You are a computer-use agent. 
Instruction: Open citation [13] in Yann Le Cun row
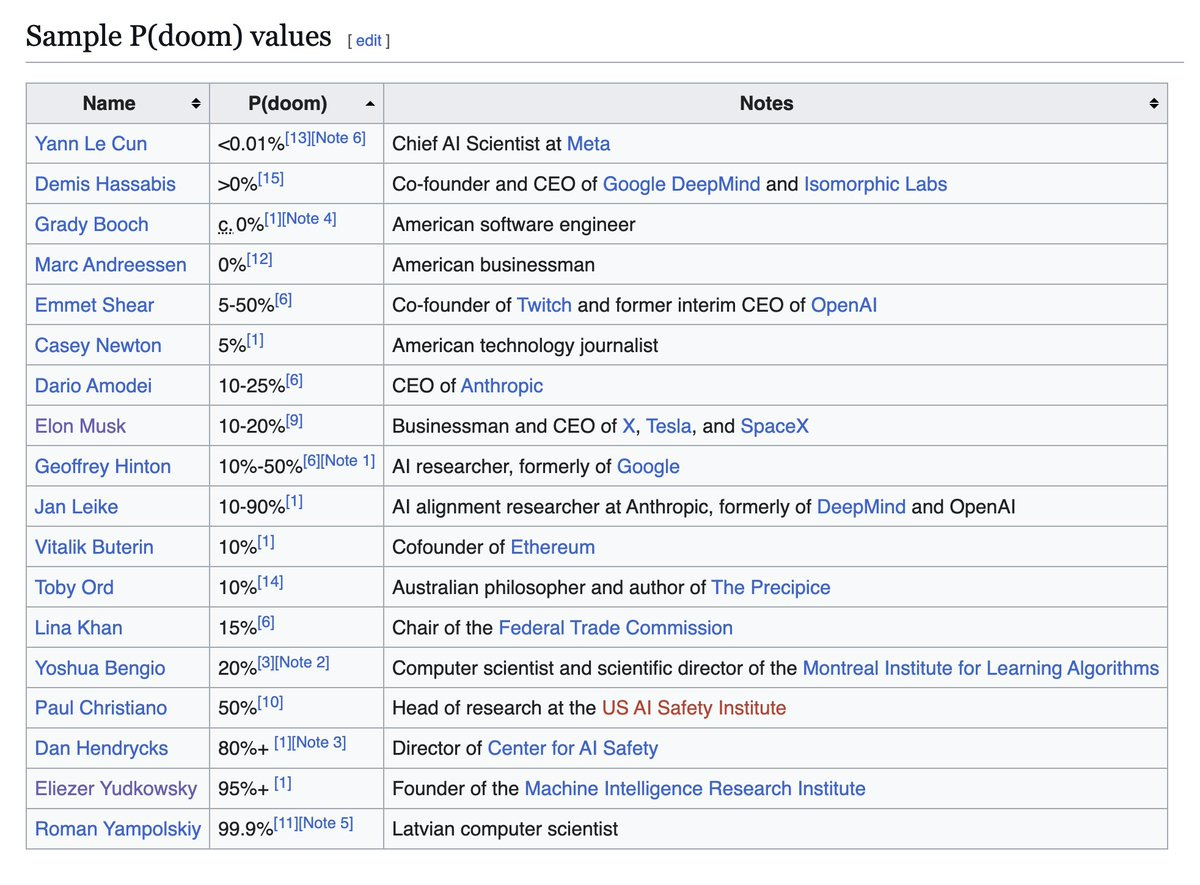[297, 138]
